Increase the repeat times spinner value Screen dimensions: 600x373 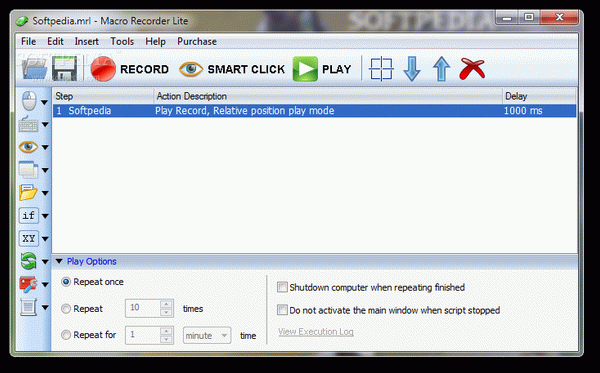pos(166,304)
